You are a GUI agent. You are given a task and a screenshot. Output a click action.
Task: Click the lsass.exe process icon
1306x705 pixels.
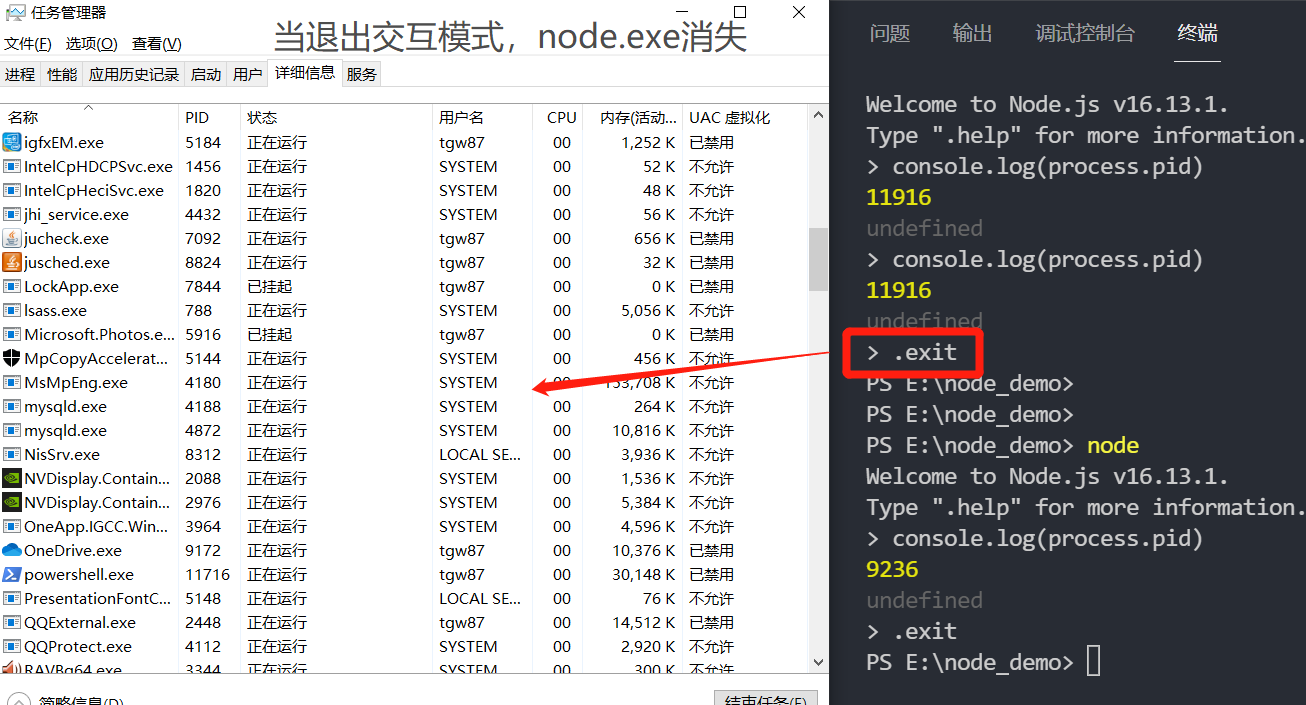click(12, 310)
